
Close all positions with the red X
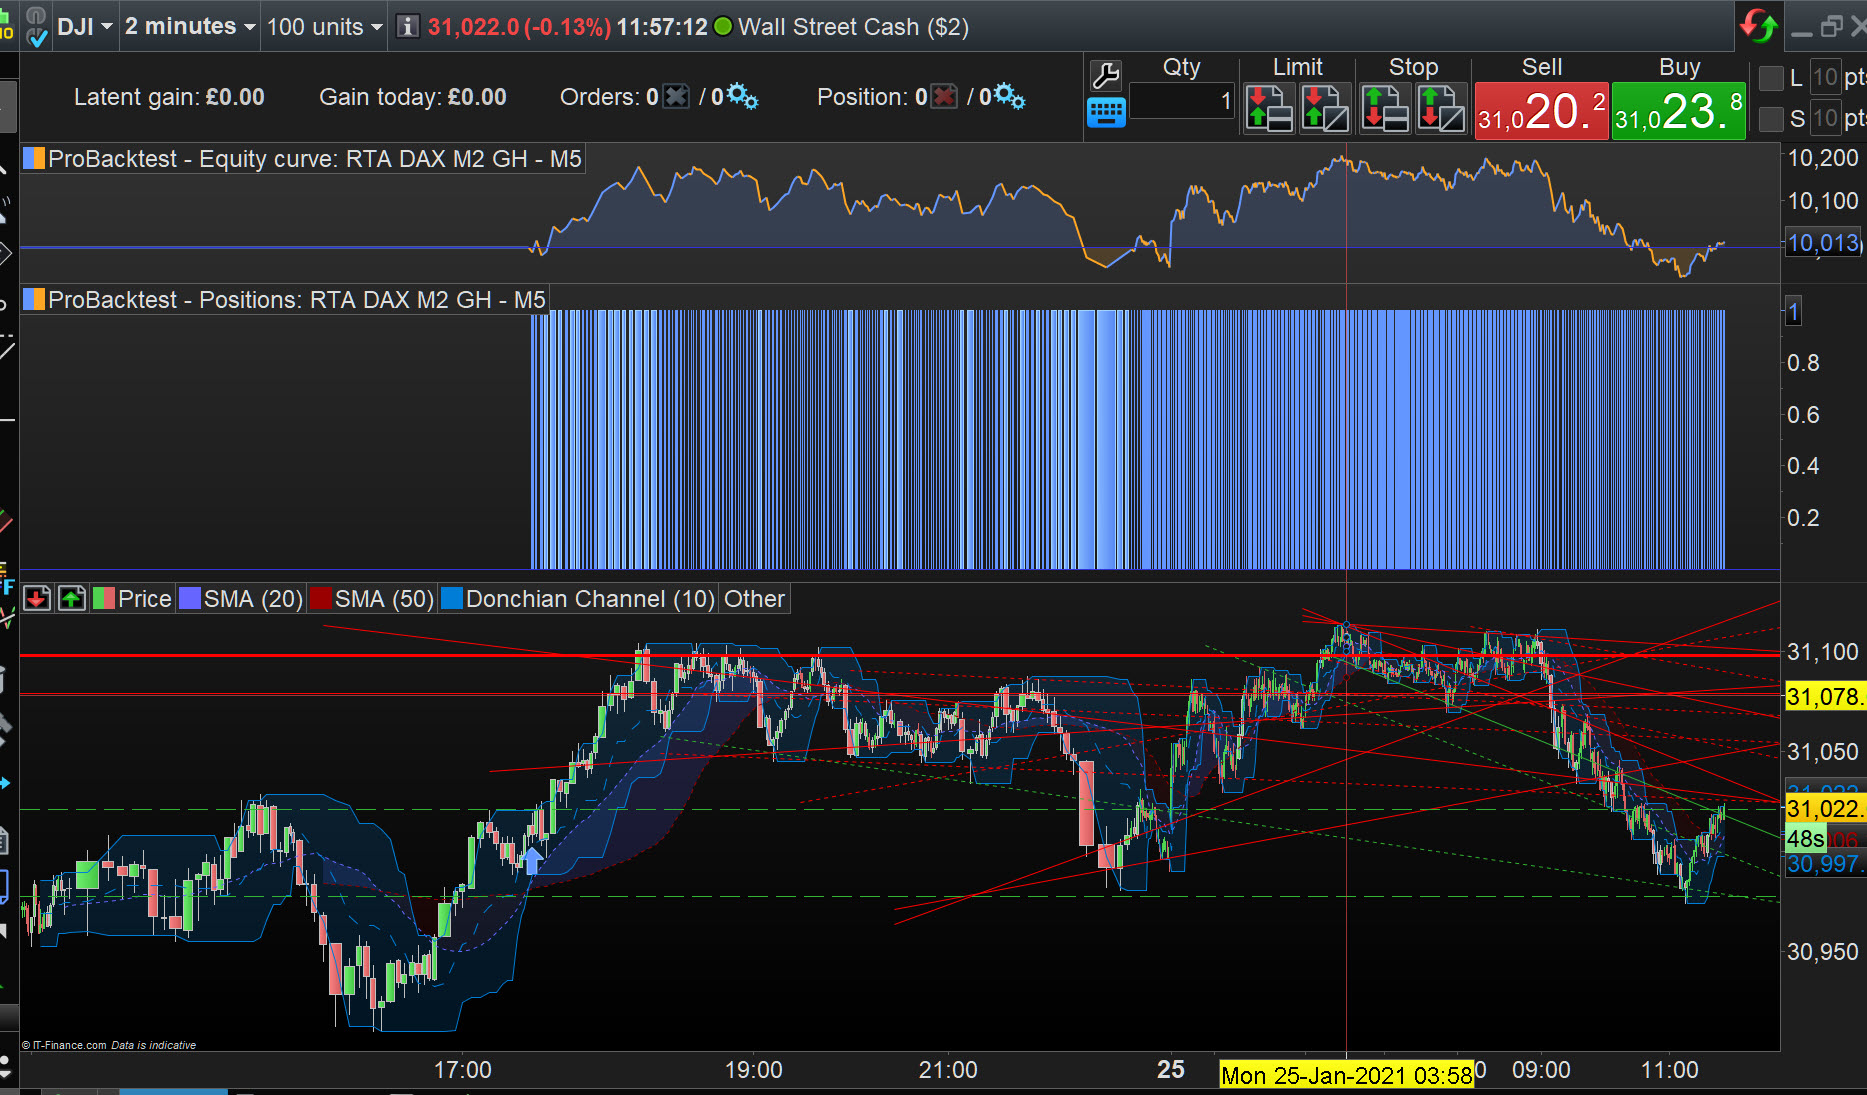click(x=944, y=97)
